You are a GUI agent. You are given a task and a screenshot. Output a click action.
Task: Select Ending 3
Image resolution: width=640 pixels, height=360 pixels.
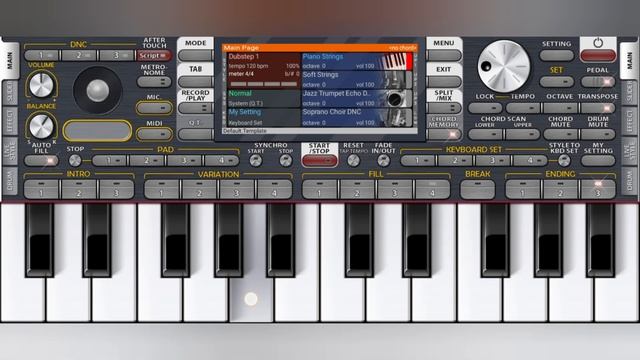point(598,189)
